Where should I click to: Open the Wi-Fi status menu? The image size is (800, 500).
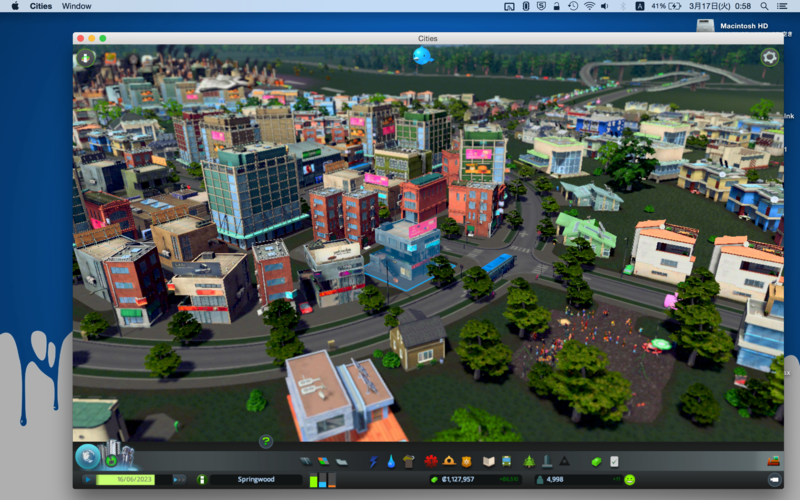click(x=589, y=6)
